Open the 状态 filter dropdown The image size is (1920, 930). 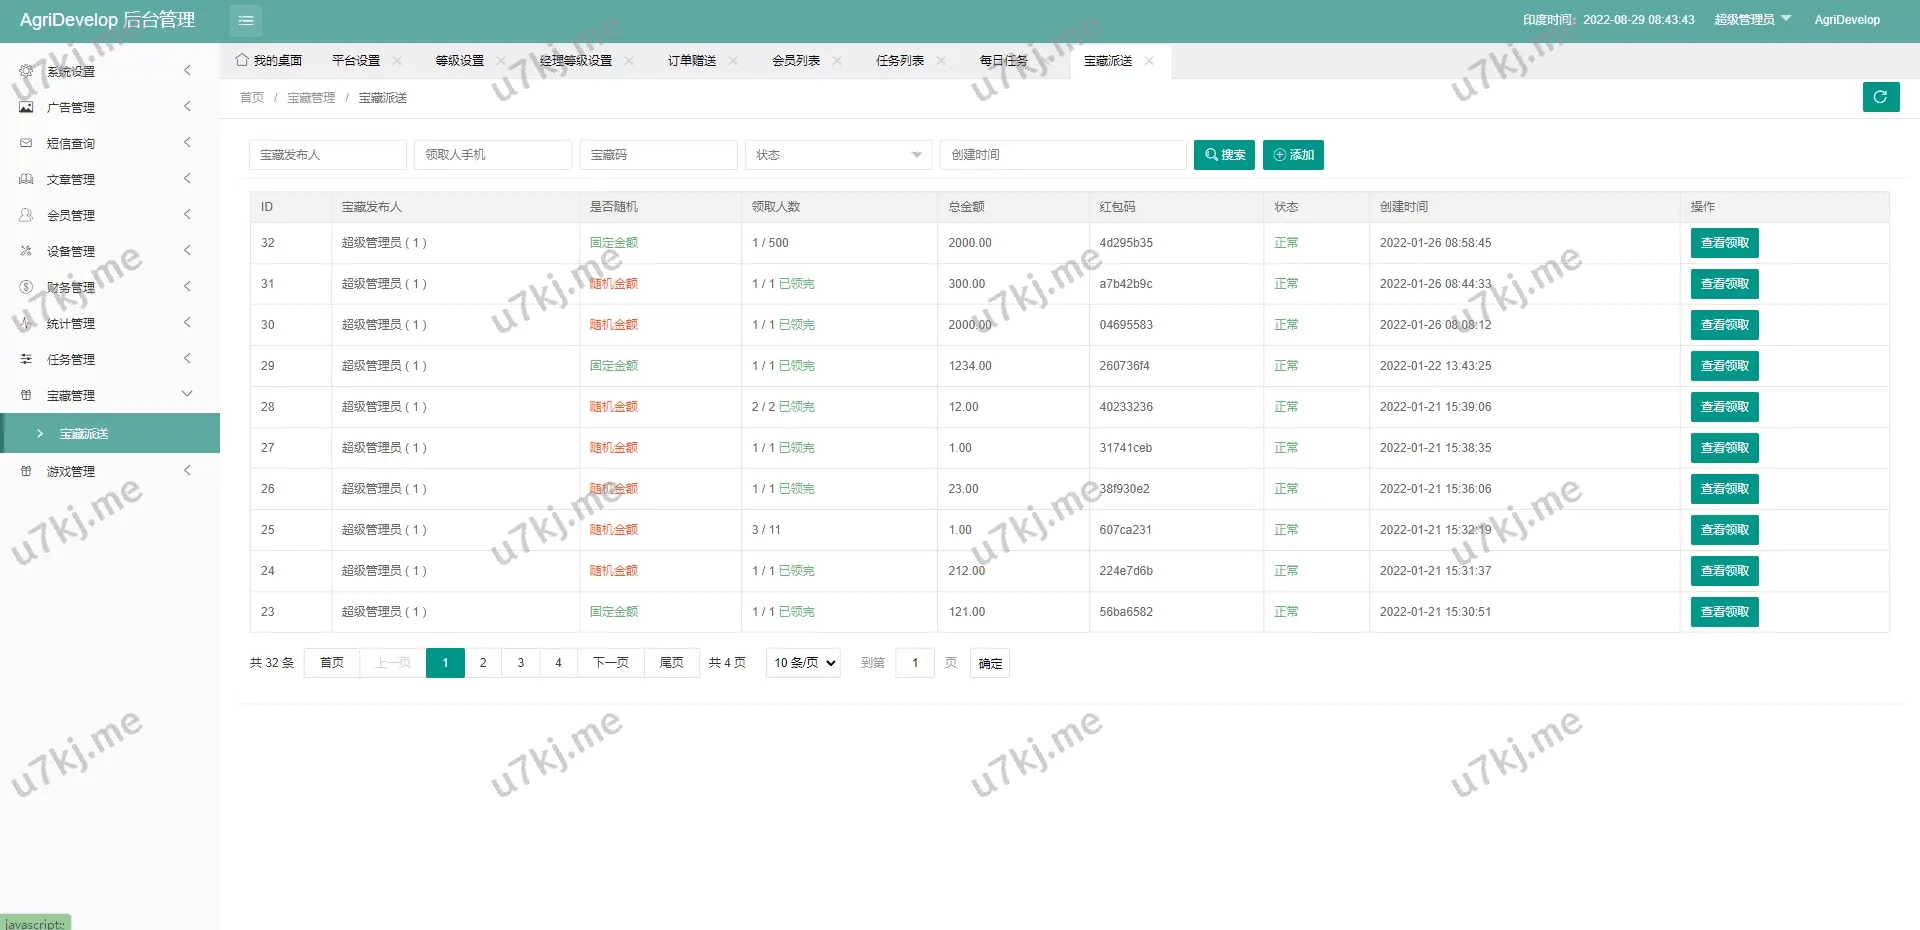(838, 155)
